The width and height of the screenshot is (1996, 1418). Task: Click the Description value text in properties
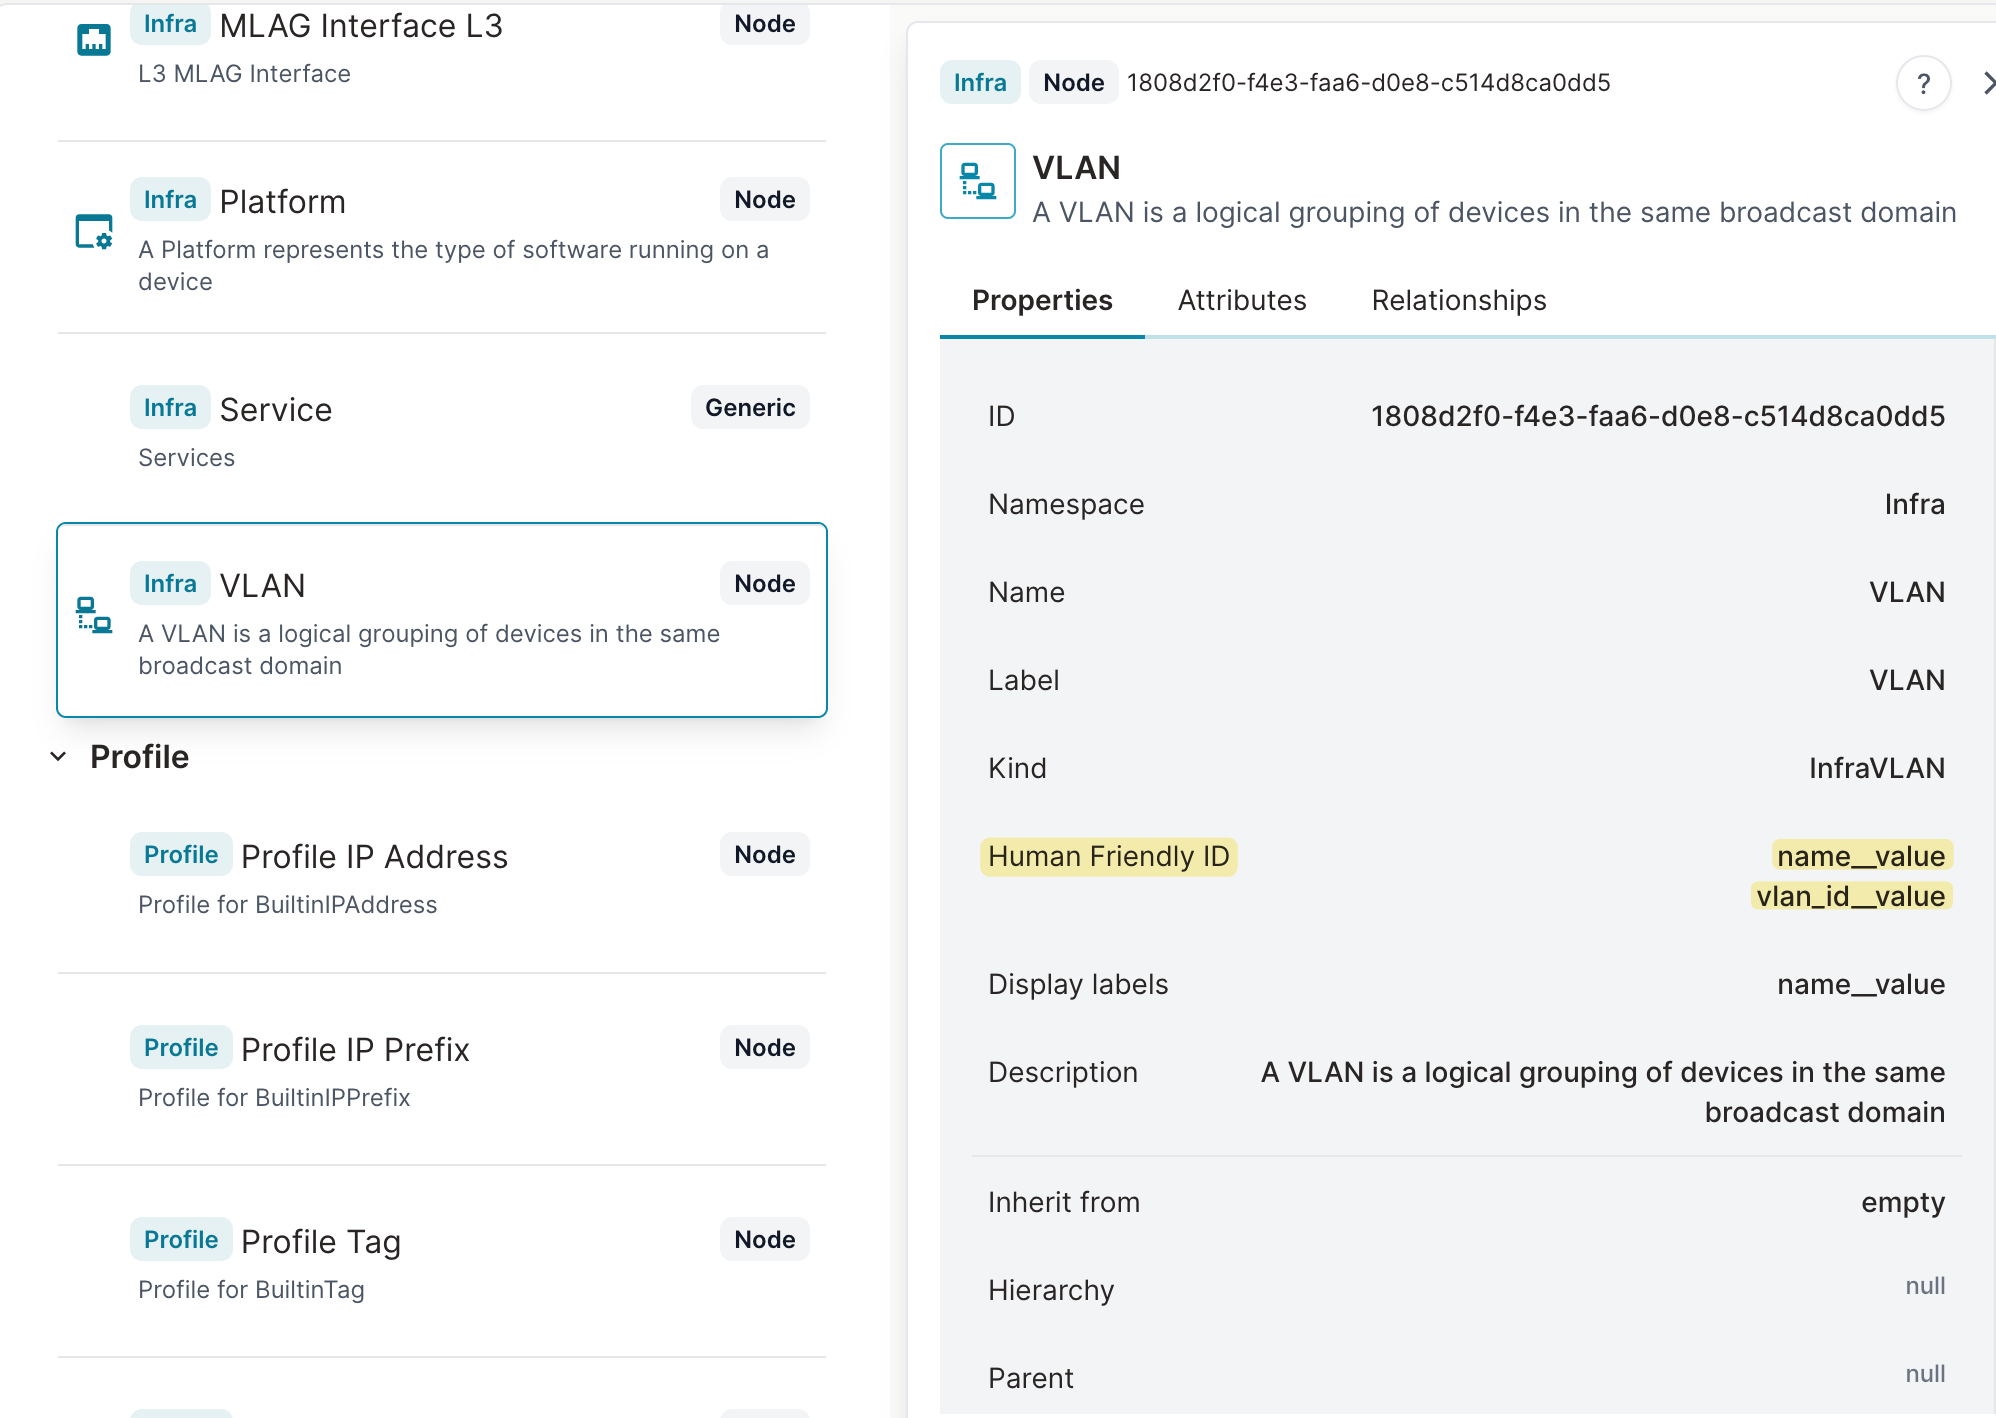pyautogui.click(x=1602, y=1092)
